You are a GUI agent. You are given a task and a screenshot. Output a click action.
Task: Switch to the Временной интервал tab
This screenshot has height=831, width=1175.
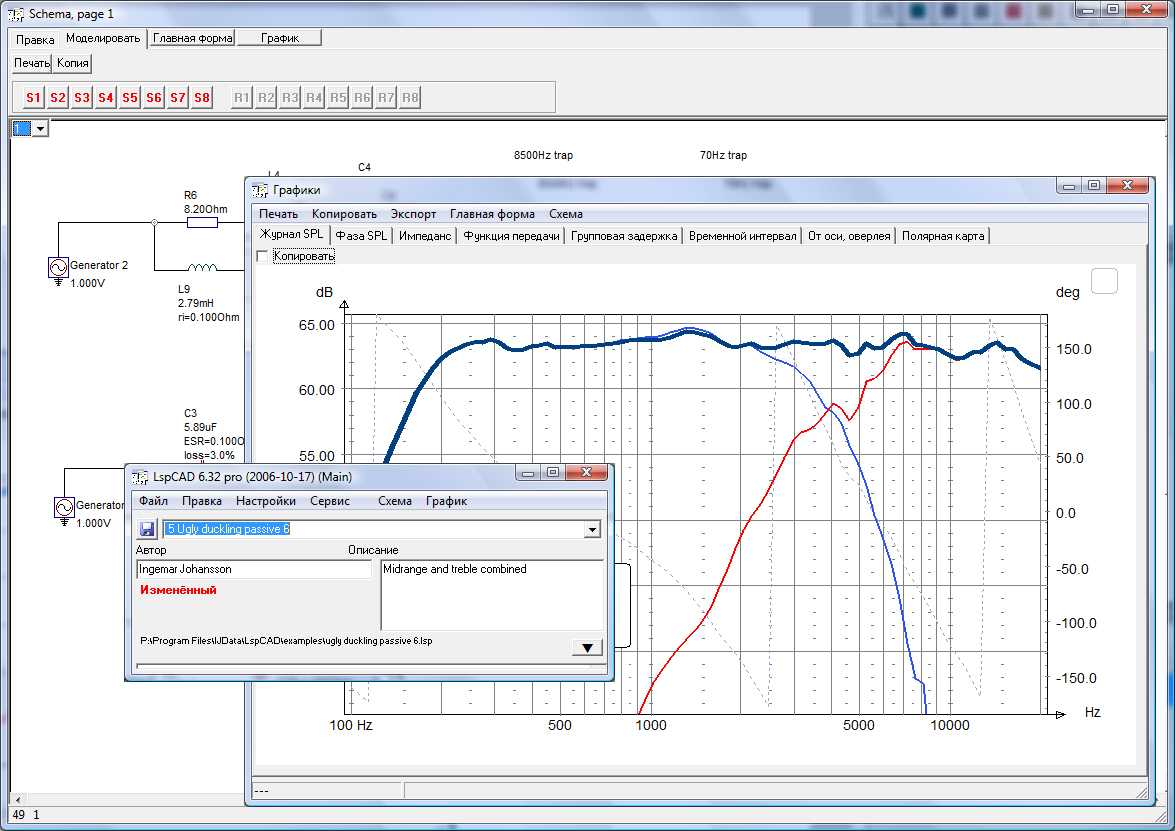[x=743, y=236]
